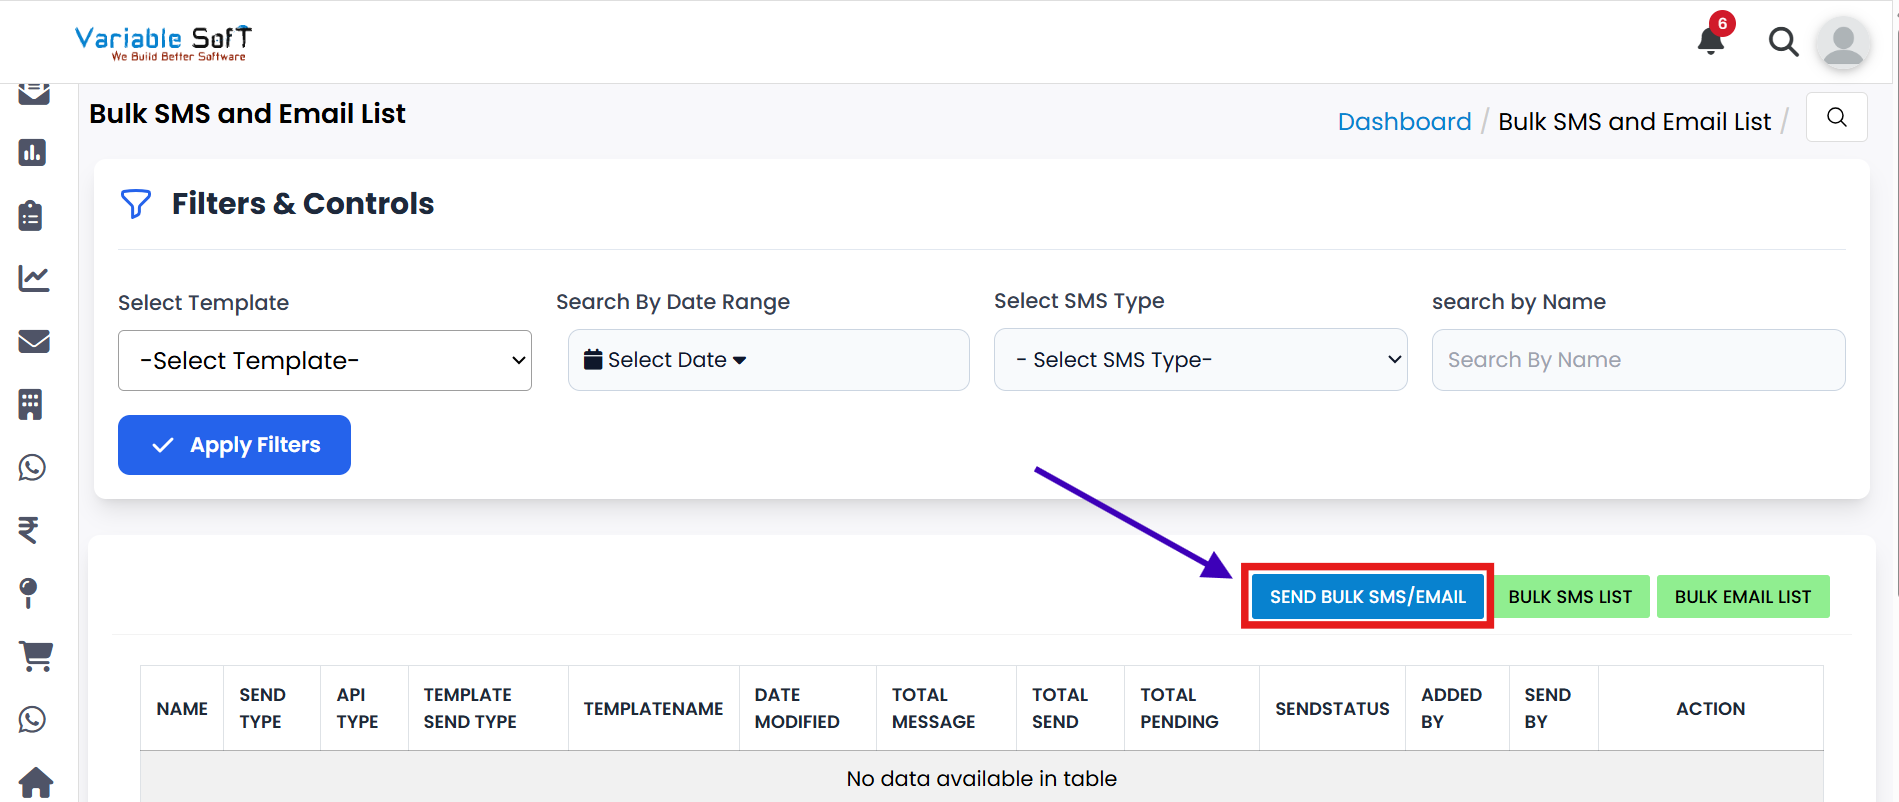1899x802 pixels.
Task: Open the line graph sidebar icon
Action: pos(34,278)
